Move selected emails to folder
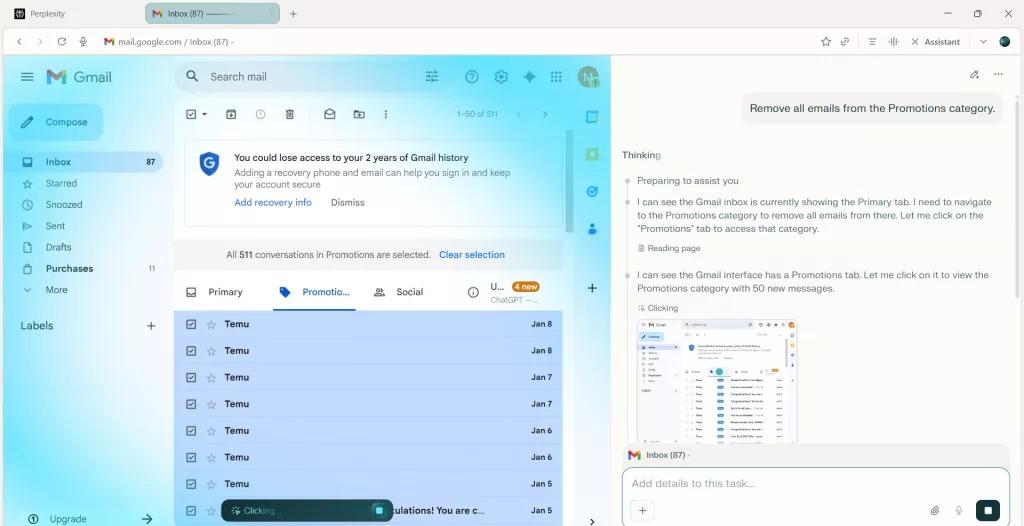Screen dimensions: 1024x526 (x=359, y=114)
